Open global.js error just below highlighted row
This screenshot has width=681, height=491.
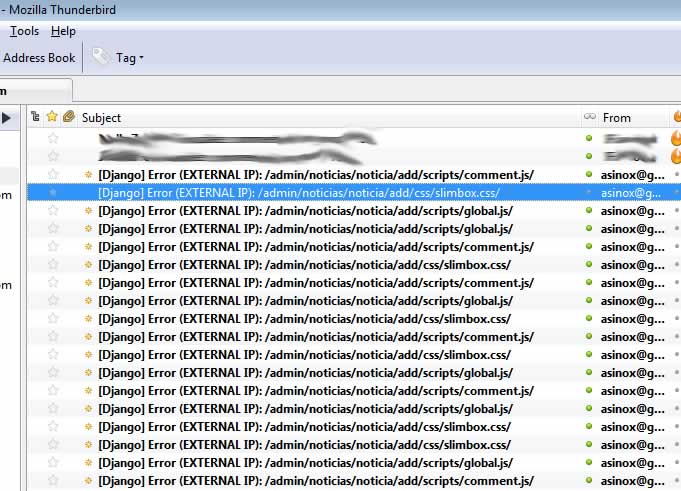point(305,211)
